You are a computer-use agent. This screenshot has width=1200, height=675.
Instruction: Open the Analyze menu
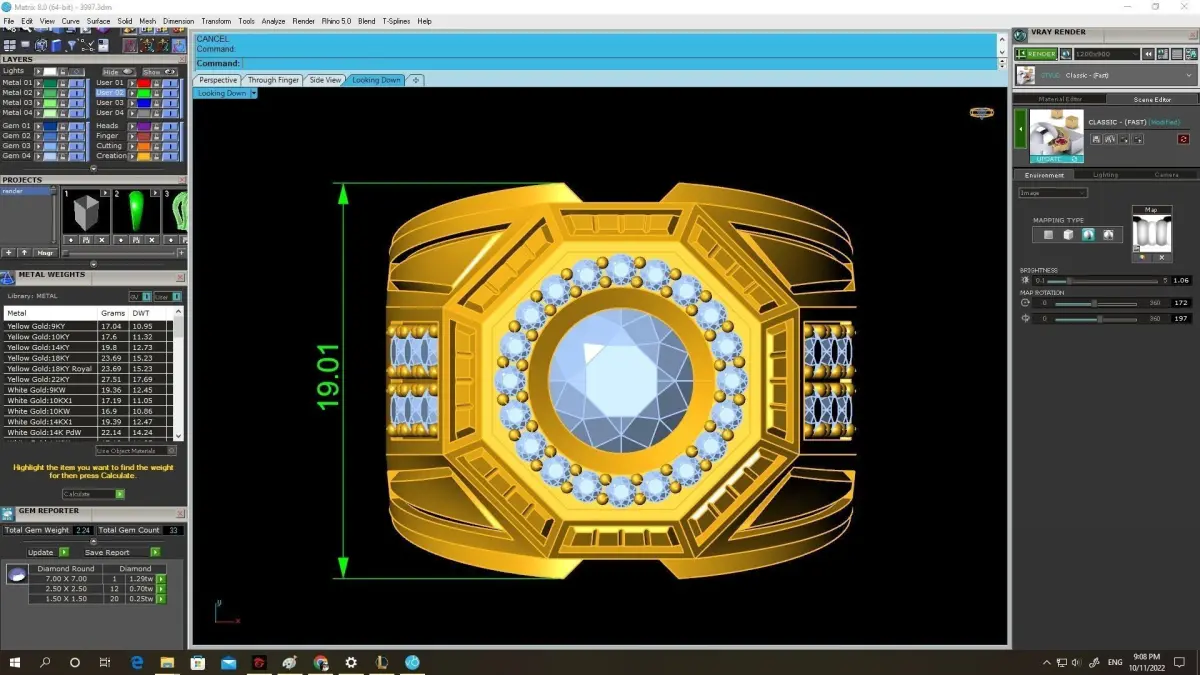(x=273, y=21)
